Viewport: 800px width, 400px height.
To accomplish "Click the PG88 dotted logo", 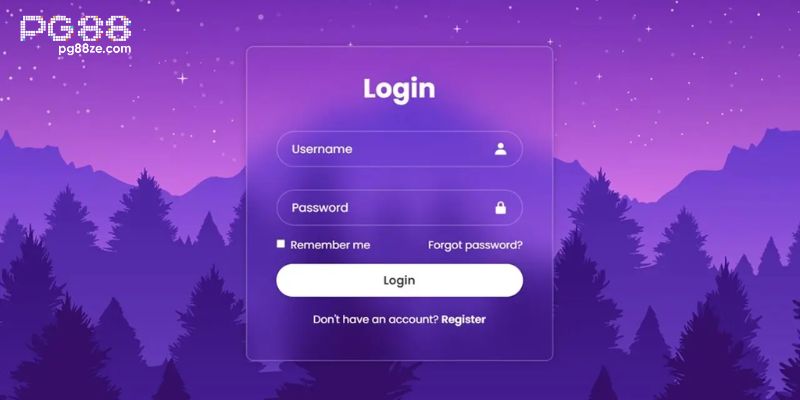I will [x=76, y=28].
